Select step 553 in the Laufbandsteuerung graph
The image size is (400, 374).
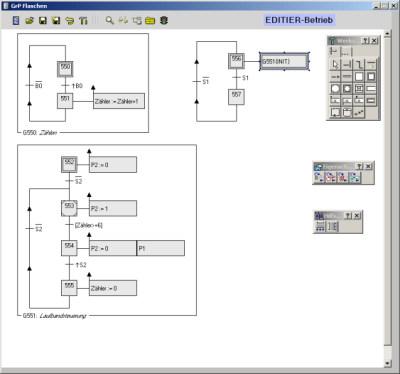point(69,208)
